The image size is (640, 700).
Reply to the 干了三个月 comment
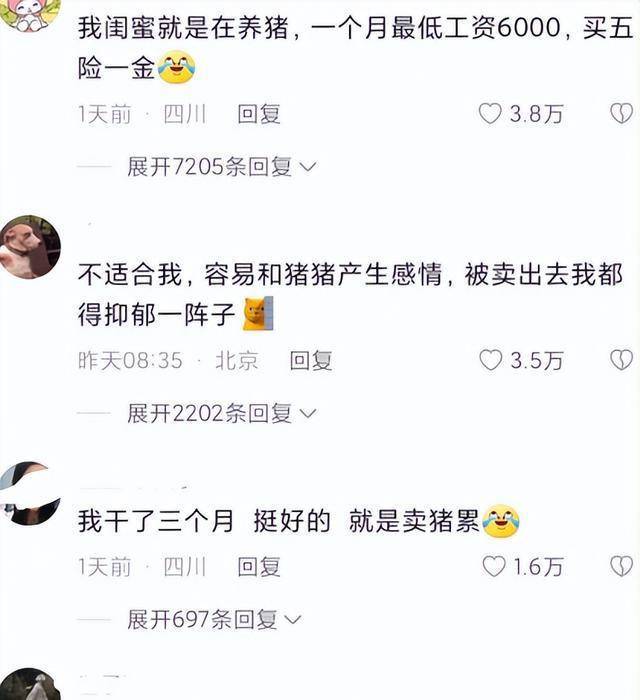pos(259,567)
